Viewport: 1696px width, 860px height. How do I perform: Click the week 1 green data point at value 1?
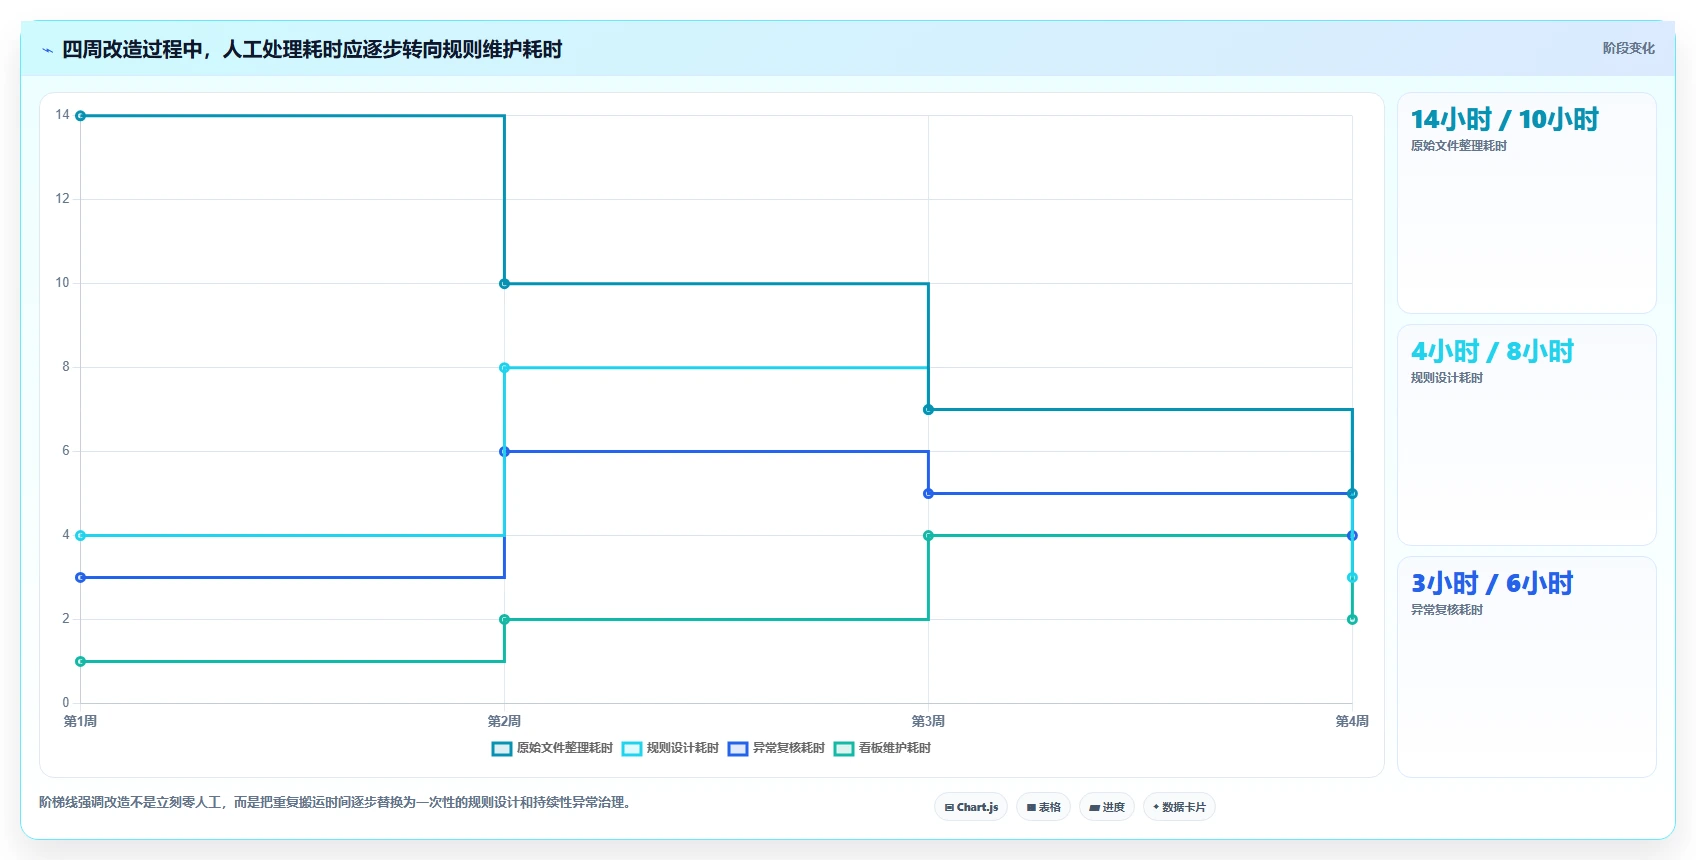81,662
